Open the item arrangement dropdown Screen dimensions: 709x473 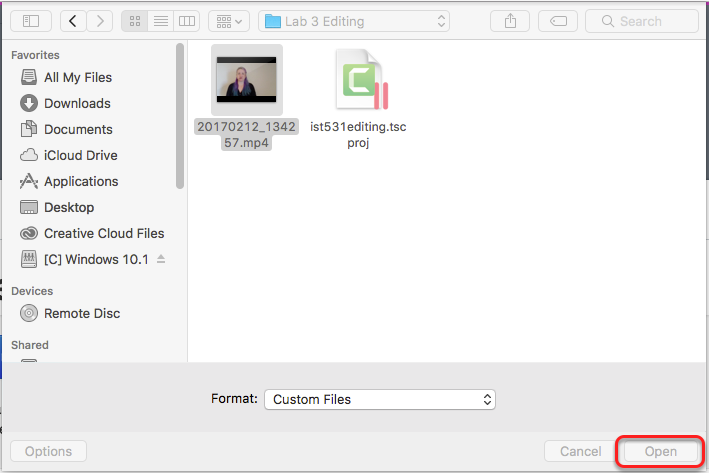(x=228, y=20)
